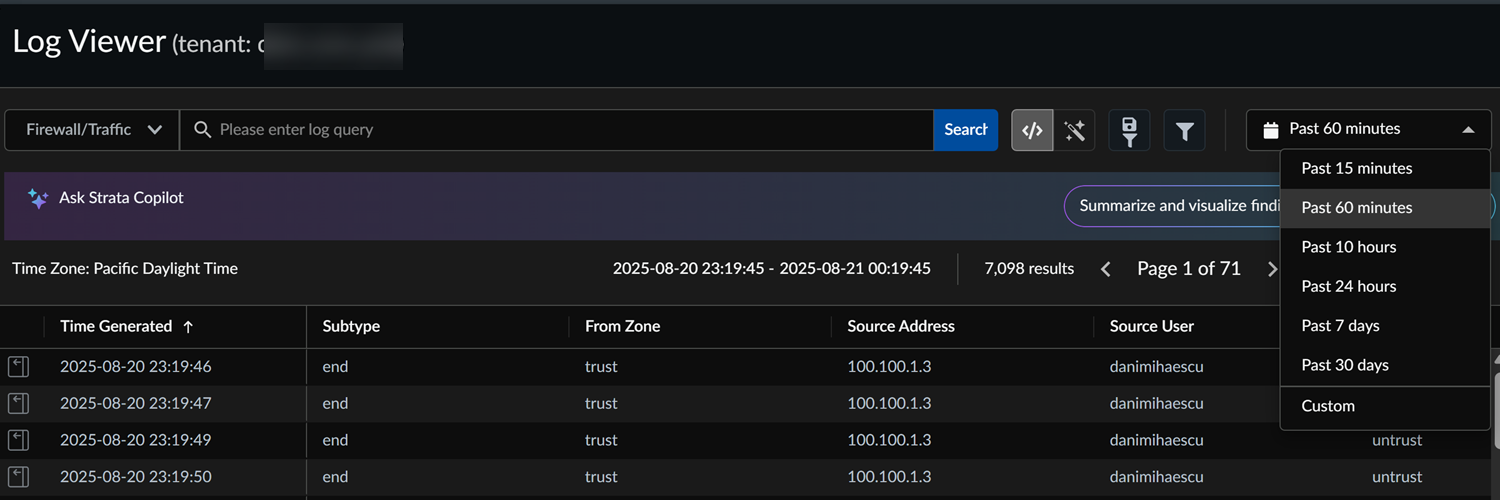Select Past 15 minutes time range

click(x=1356, y=168)
